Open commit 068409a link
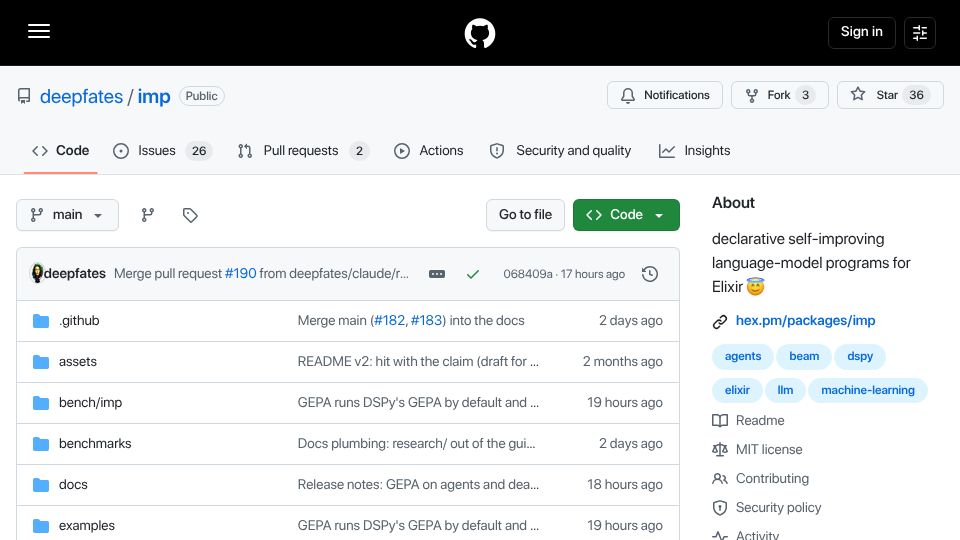Viewport: 960px width, 540px height. click(x=528, y=274)
